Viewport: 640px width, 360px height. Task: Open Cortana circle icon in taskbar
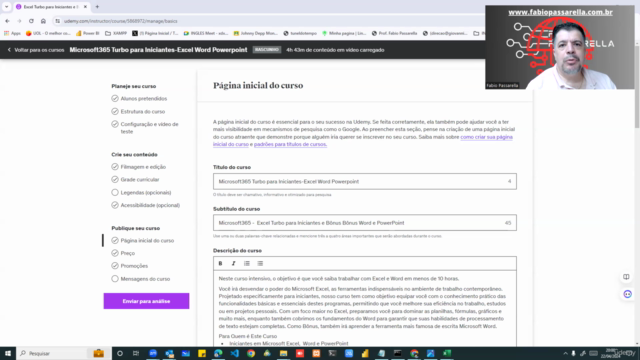click(120, 353)
